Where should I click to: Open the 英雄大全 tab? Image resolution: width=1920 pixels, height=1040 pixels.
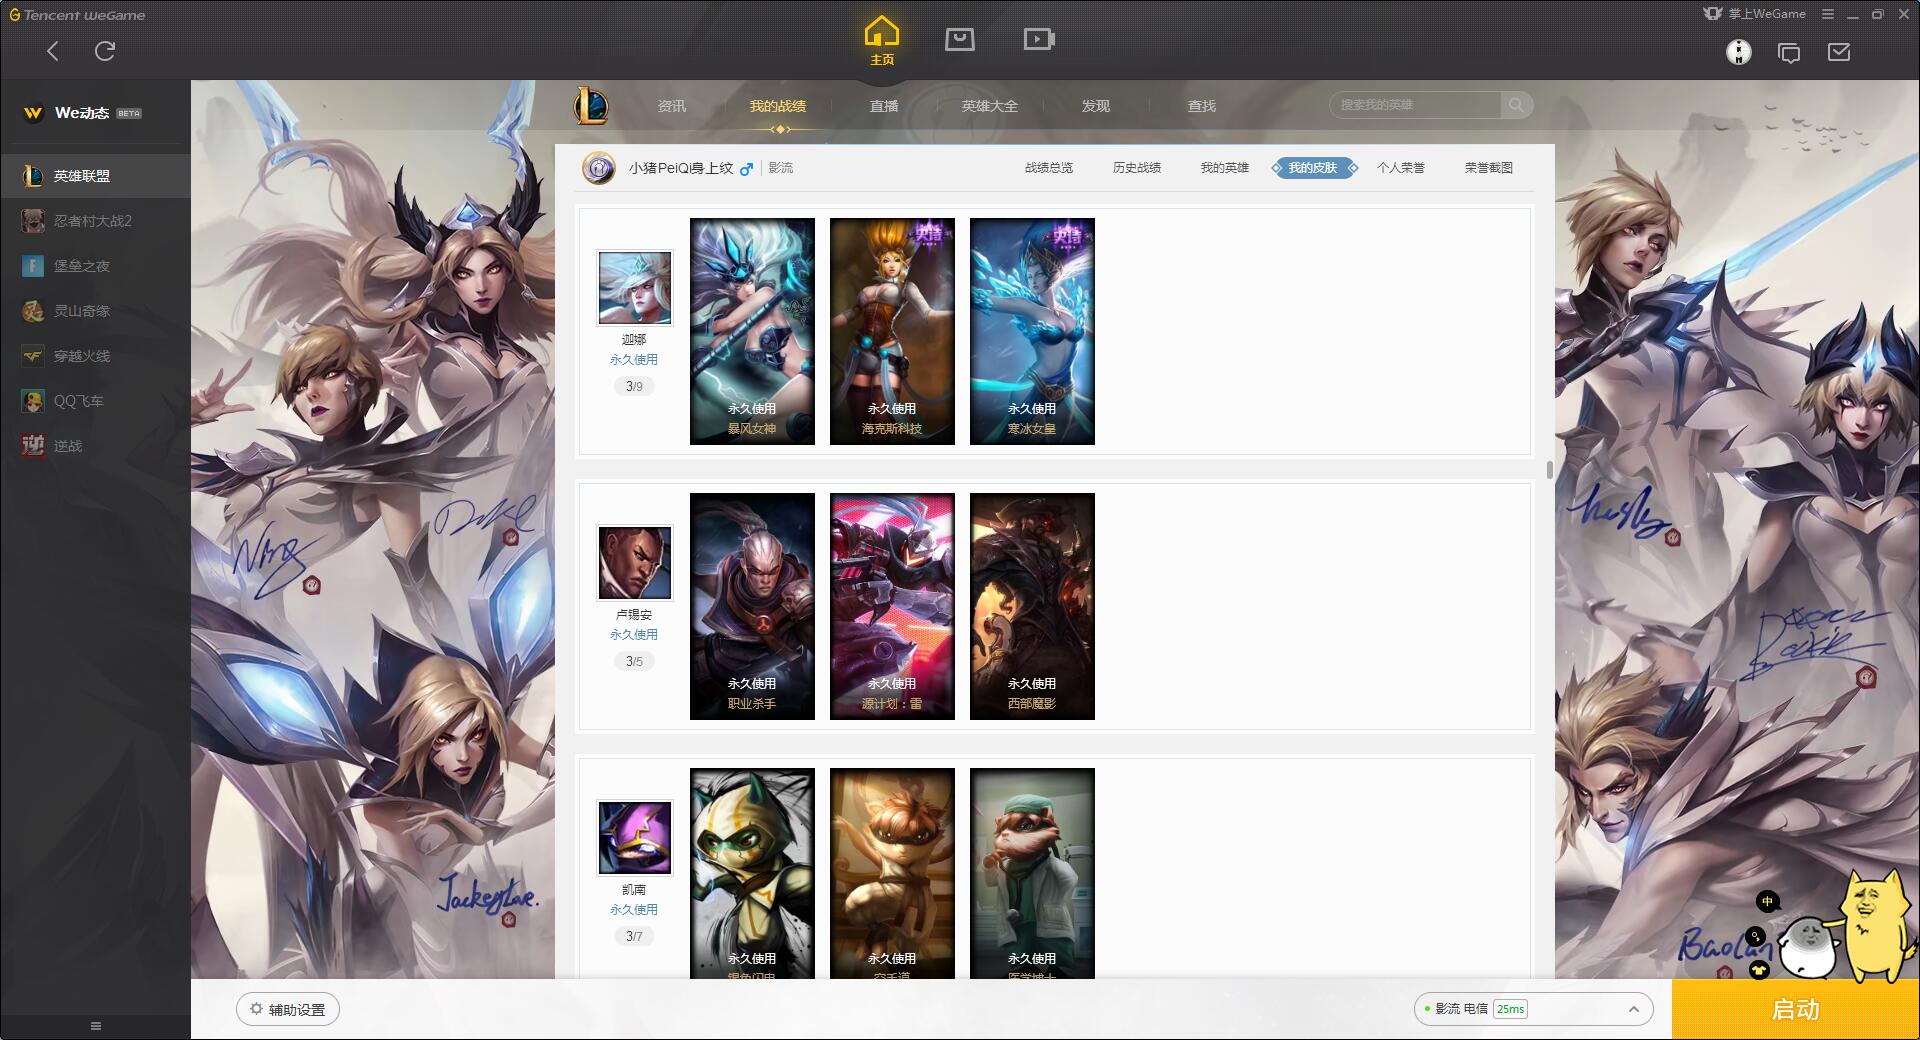tap(990, 106)
